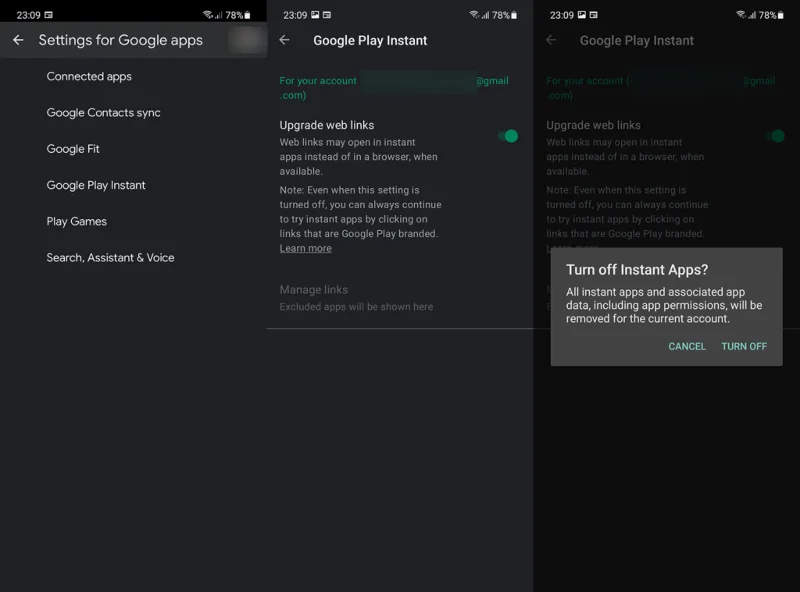Tap Wi-Fi signal icon in left status bar
This screenshot has height=592, width=800.
[208, 15]
